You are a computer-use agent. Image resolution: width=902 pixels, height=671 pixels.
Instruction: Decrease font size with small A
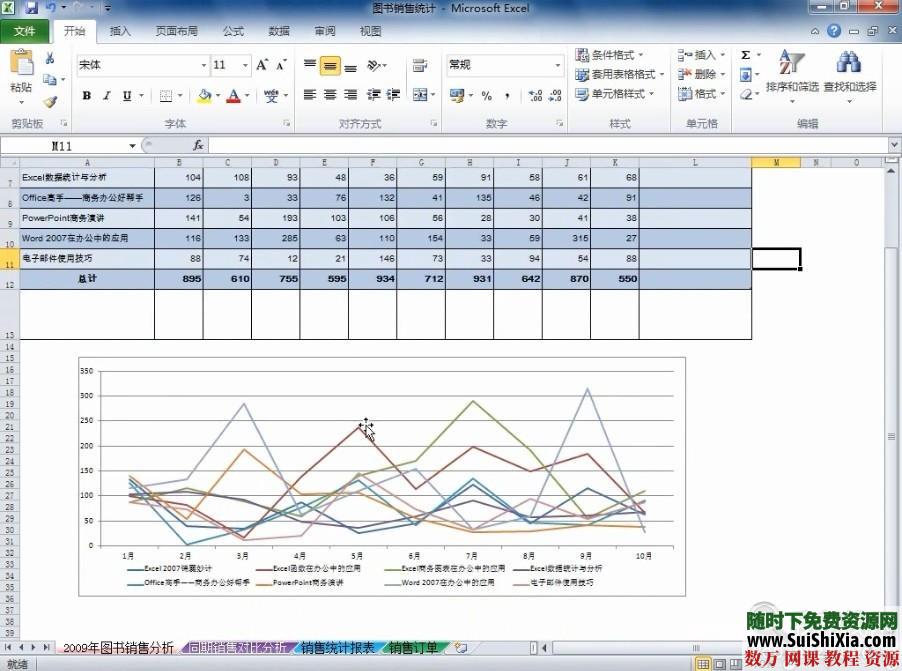point(281,65)
